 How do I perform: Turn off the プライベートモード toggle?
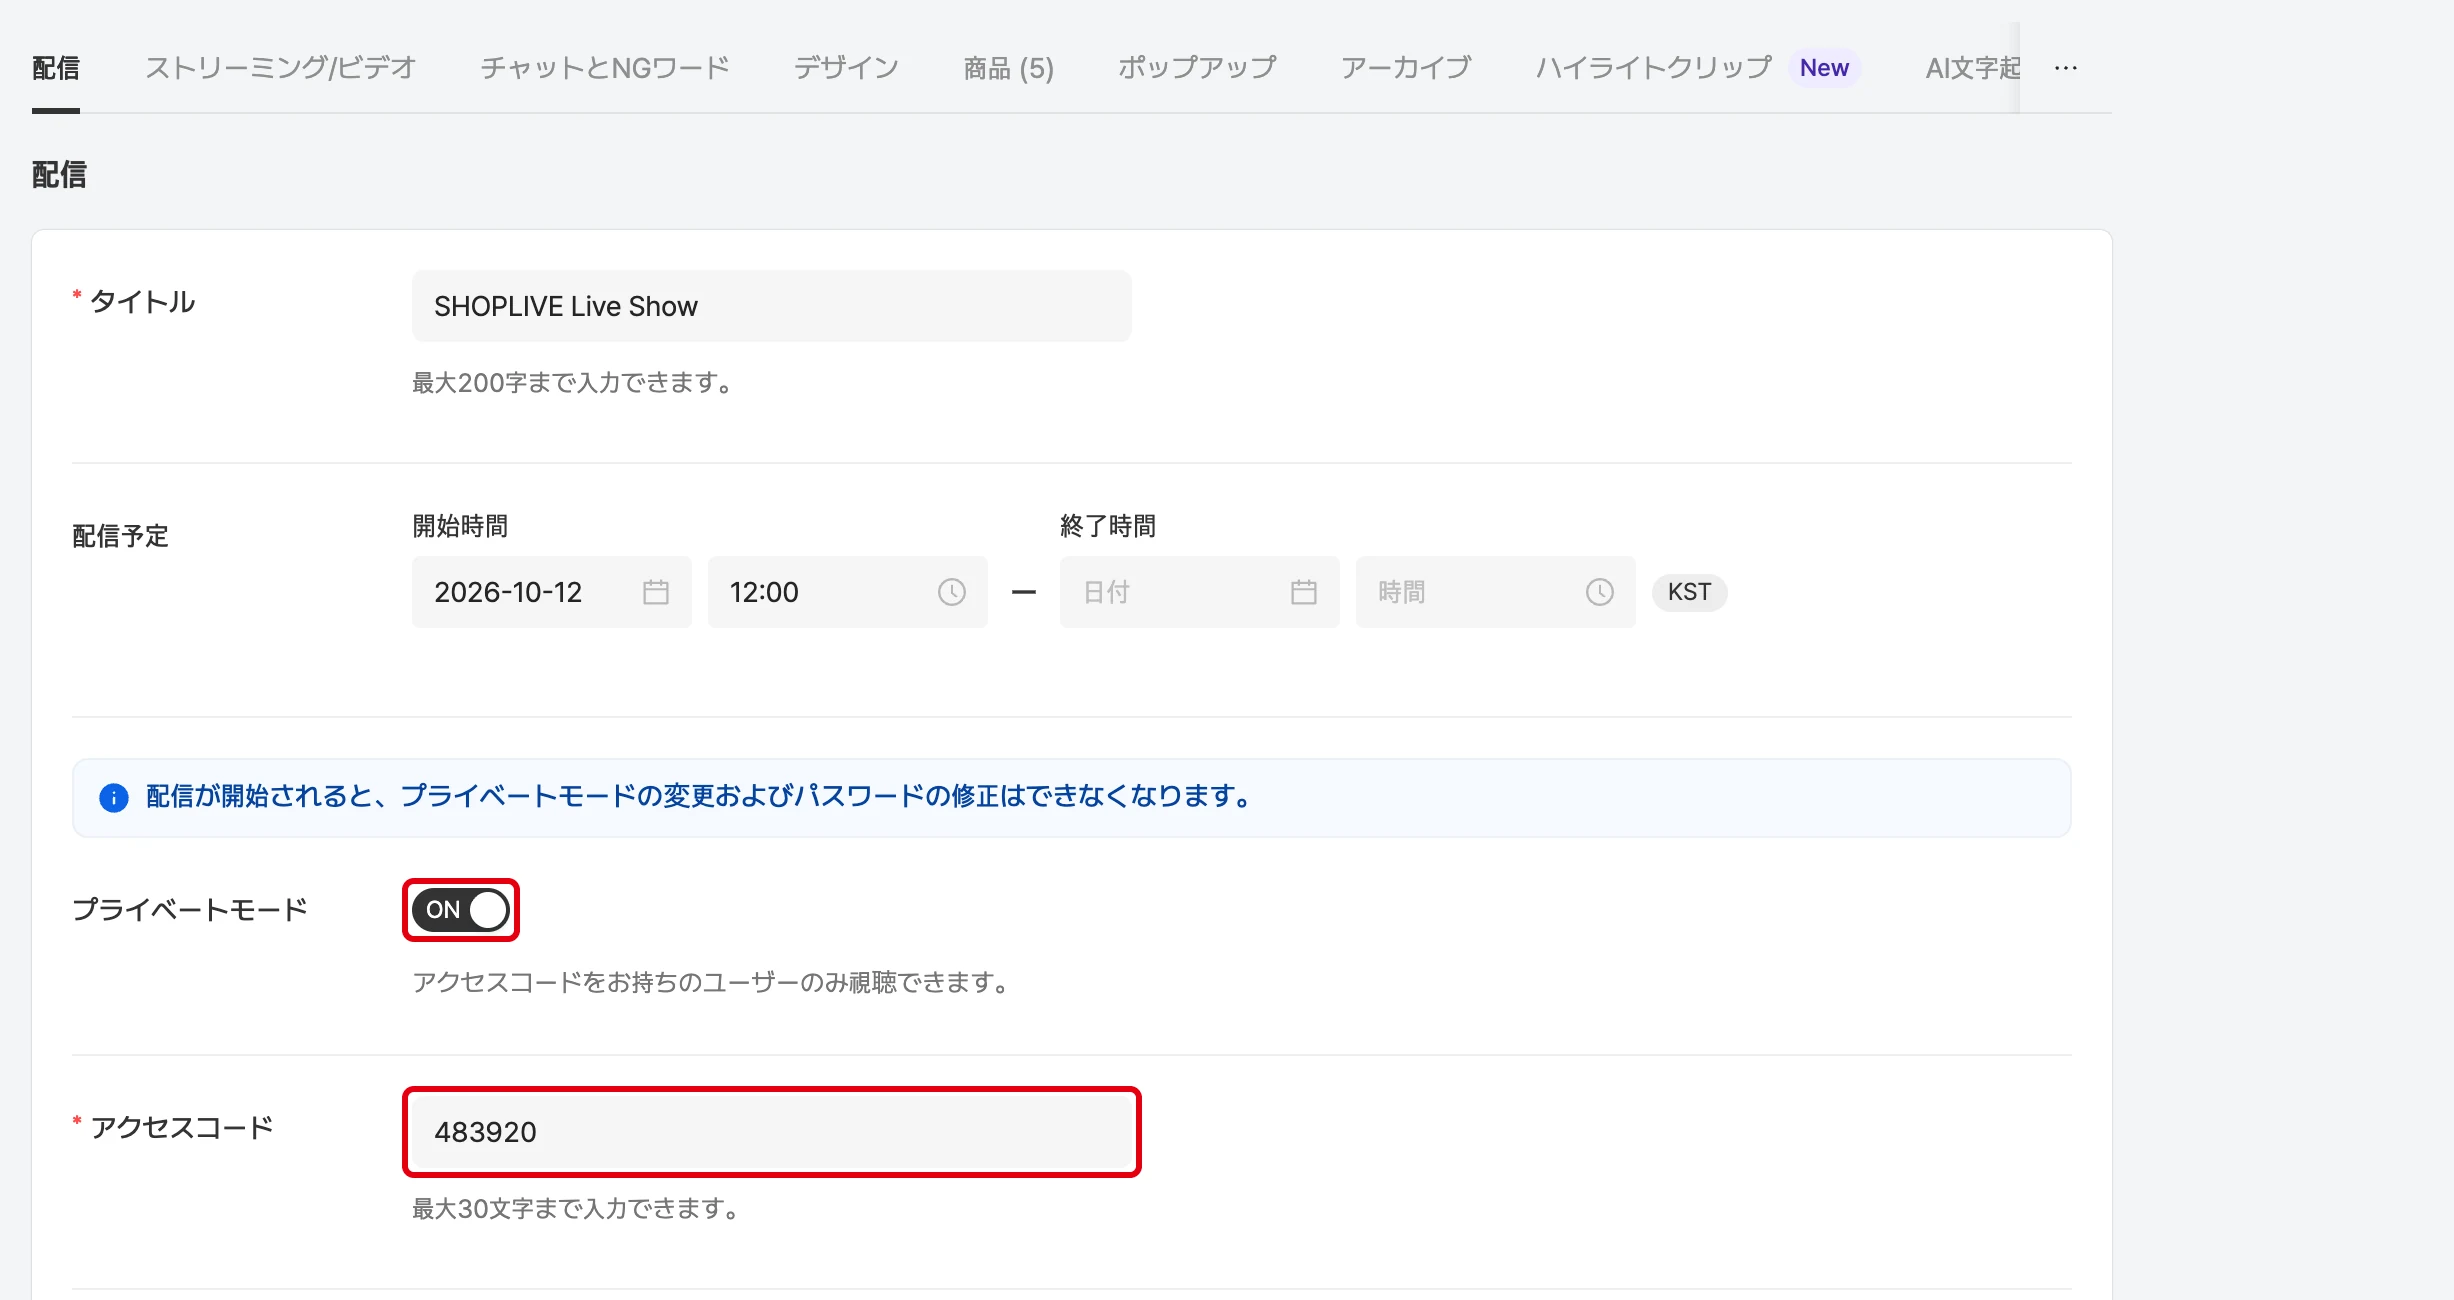(x=461, y=910)
